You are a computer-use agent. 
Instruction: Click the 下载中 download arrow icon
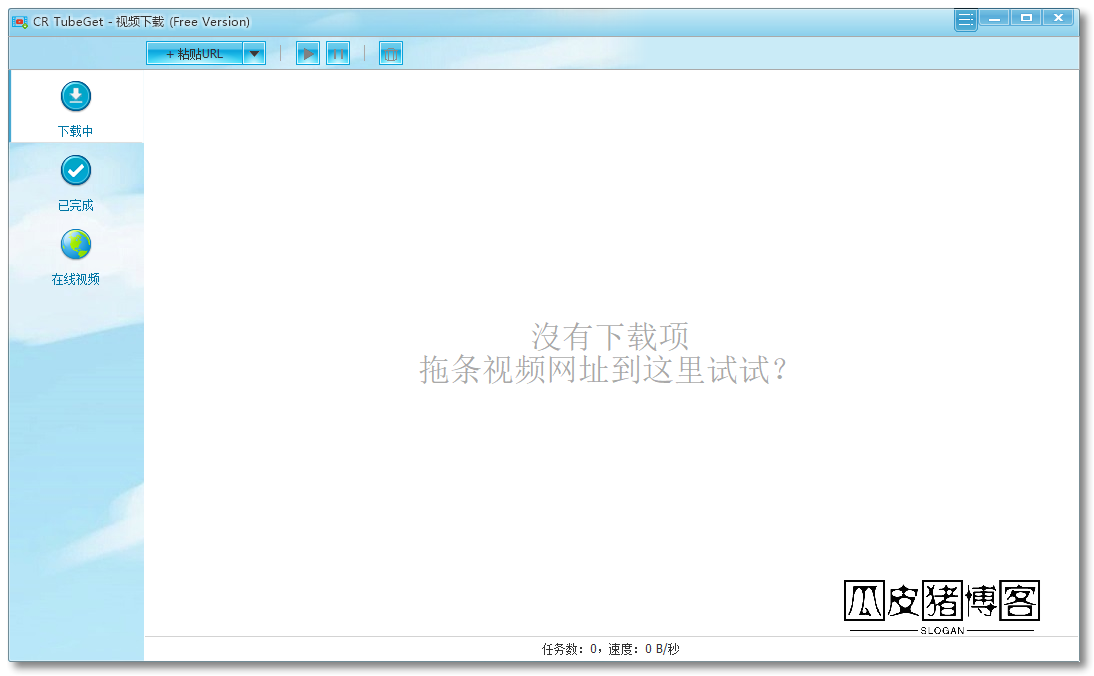(x=76, y=97)
